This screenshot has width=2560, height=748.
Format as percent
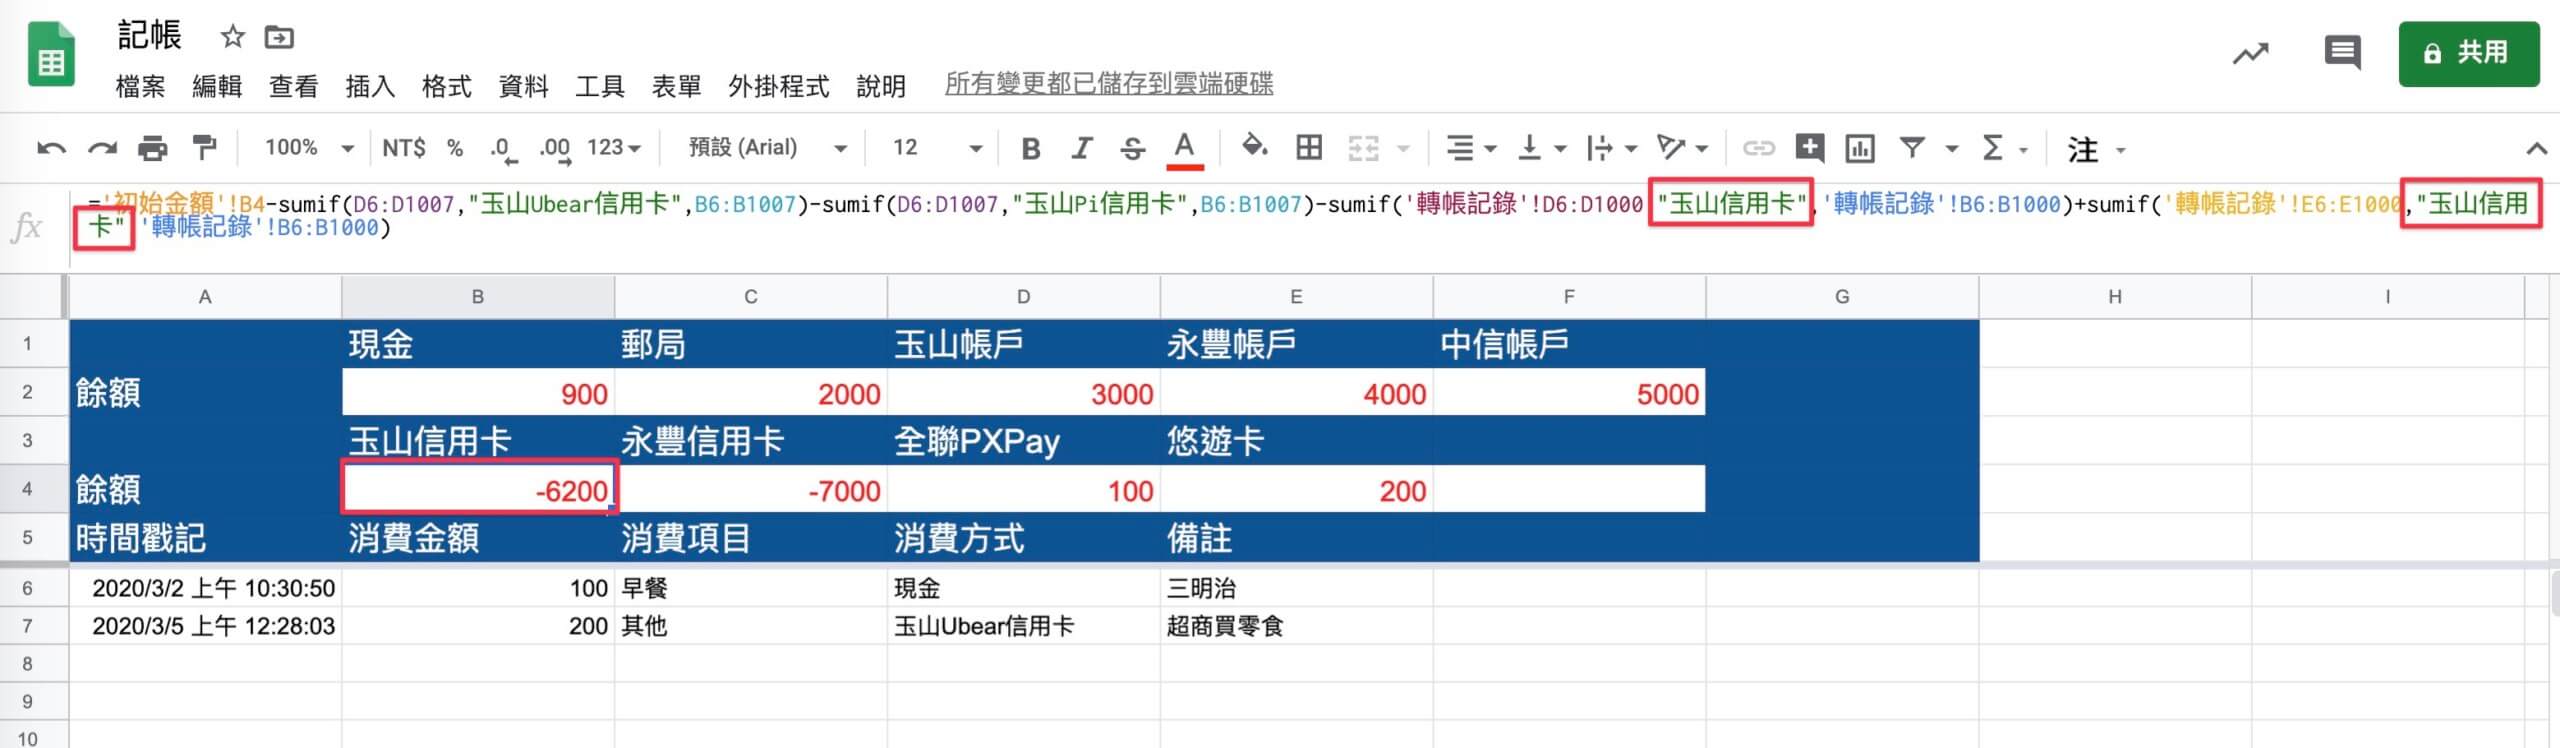point(455,148)
